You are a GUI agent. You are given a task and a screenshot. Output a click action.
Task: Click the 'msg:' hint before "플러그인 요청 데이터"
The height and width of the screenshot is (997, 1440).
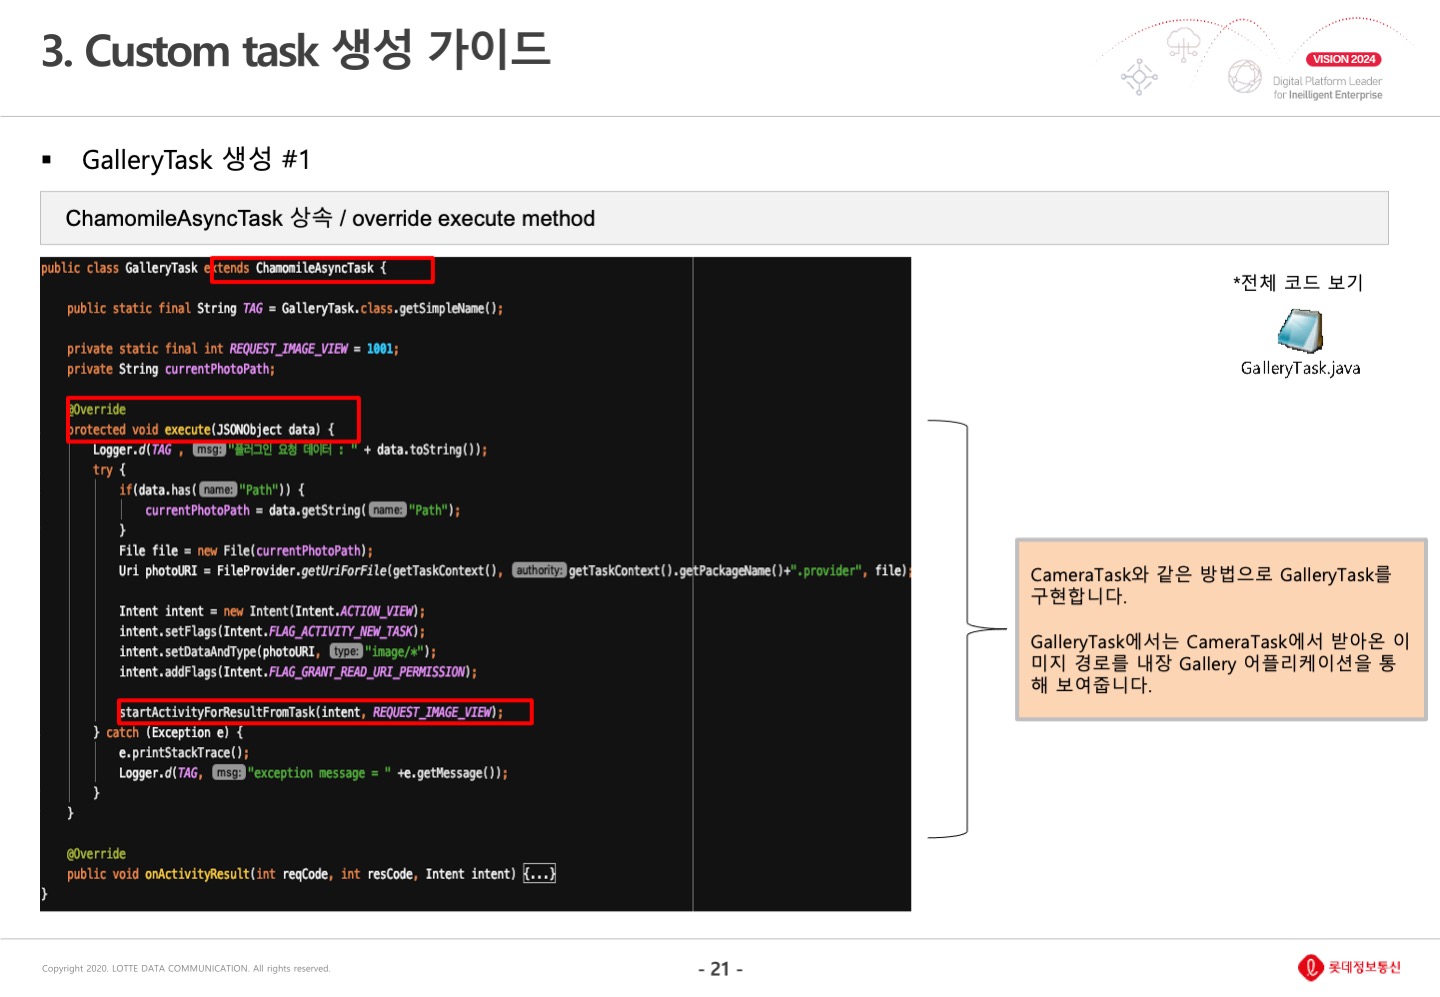click(x=209, y=450)
